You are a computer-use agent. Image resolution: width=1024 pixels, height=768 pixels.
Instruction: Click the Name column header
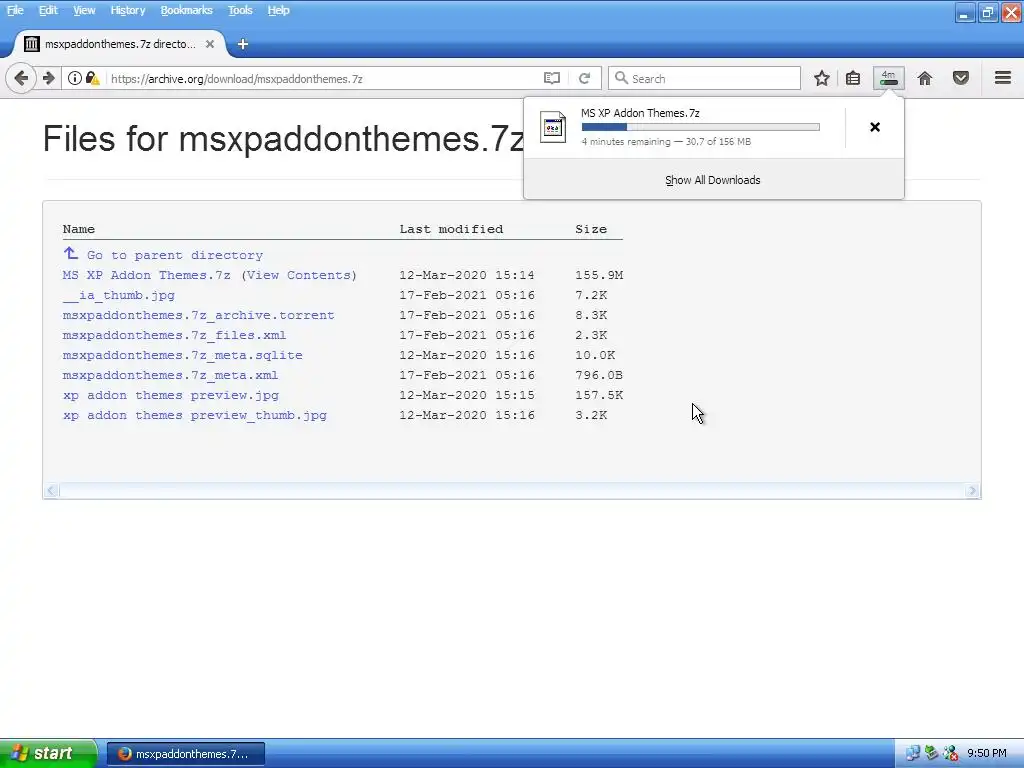78,229
